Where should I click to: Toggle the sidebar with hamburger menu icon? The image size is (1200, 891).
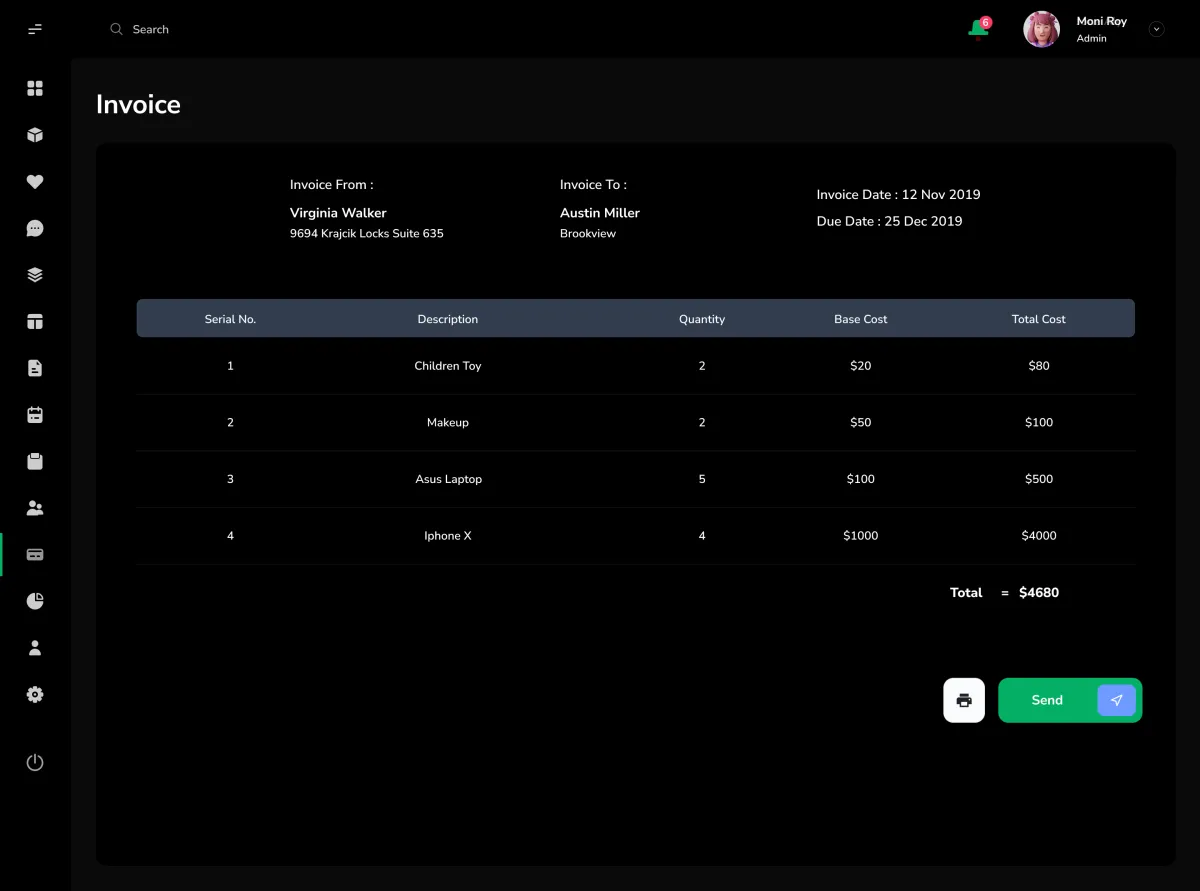(x=35, y=29)
